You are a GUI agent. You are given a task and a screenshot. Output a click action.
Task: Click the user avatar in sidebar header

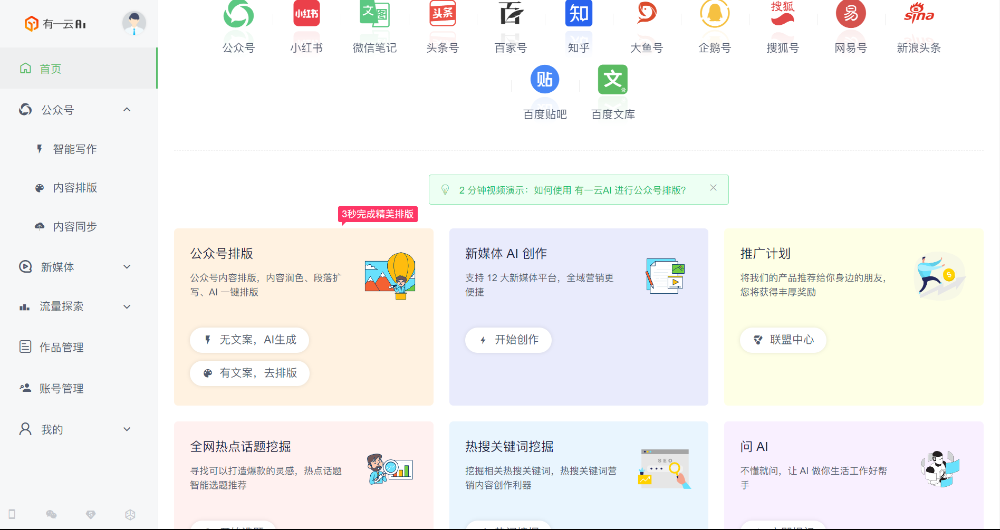[x=134, y=24]
